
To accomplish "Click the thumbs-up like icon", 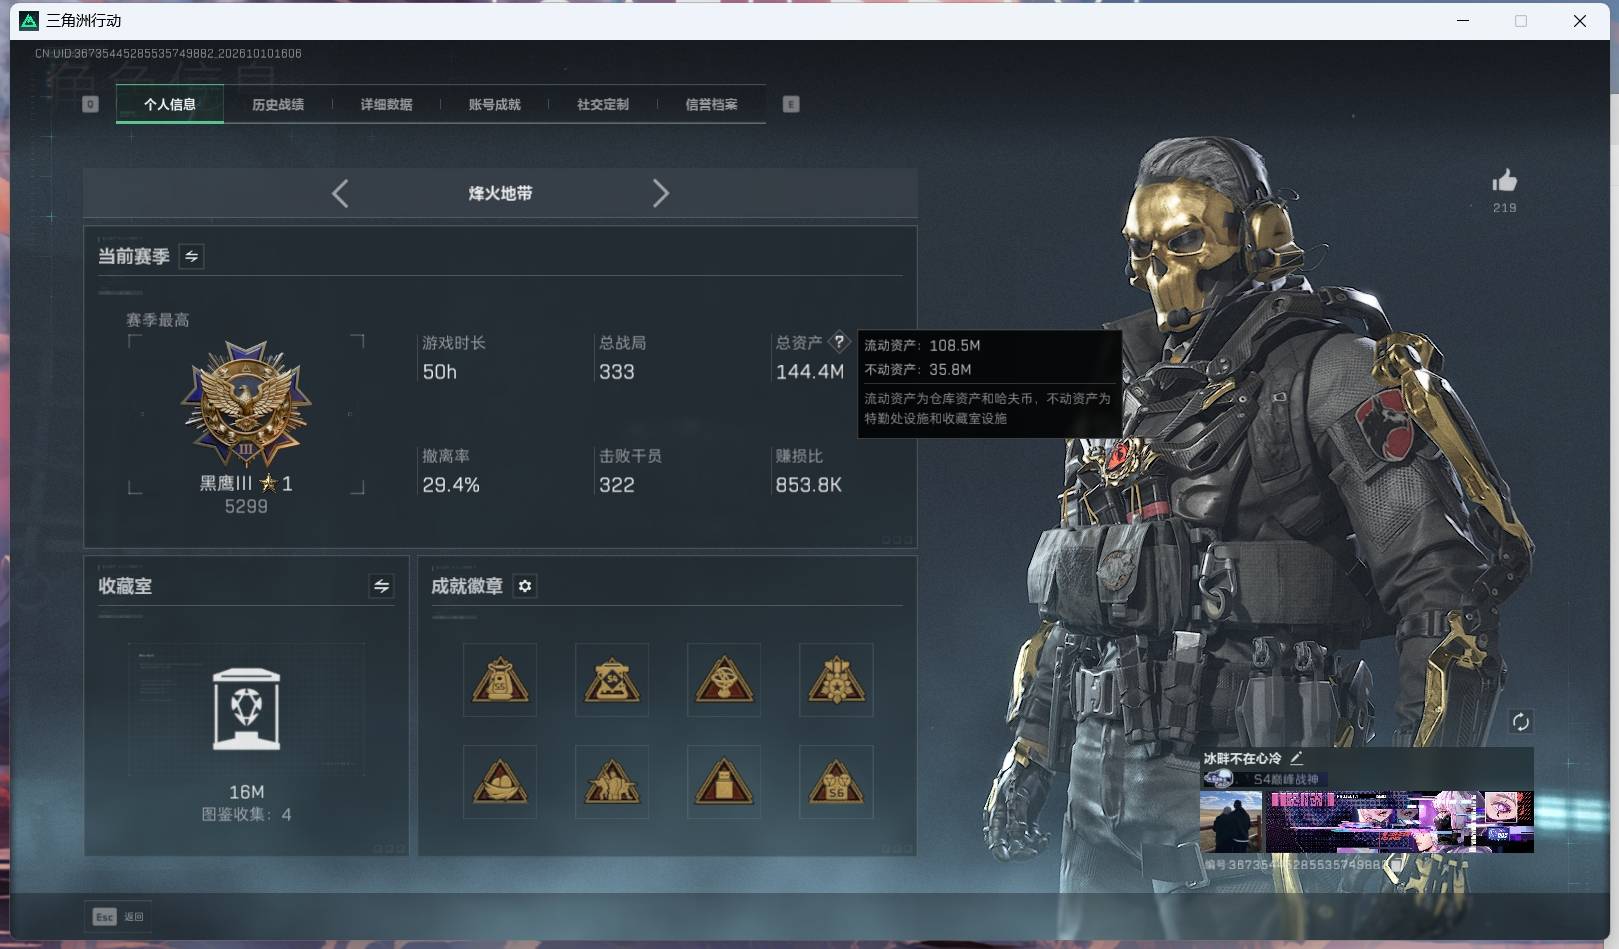I will click(x=1504, y=181).
